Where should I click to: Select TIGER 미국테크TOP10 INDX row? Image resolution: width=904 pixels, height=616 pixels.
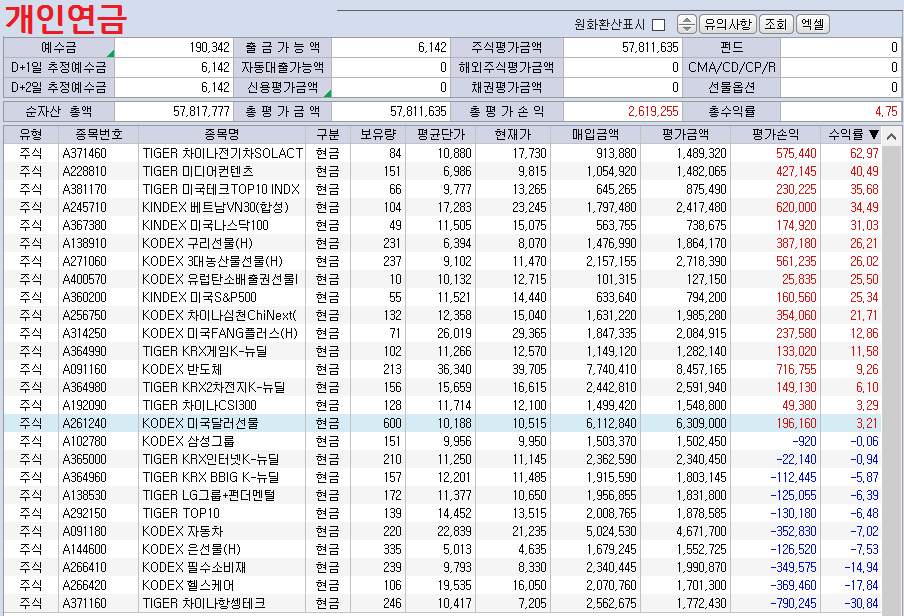click(x=443, y=189)
